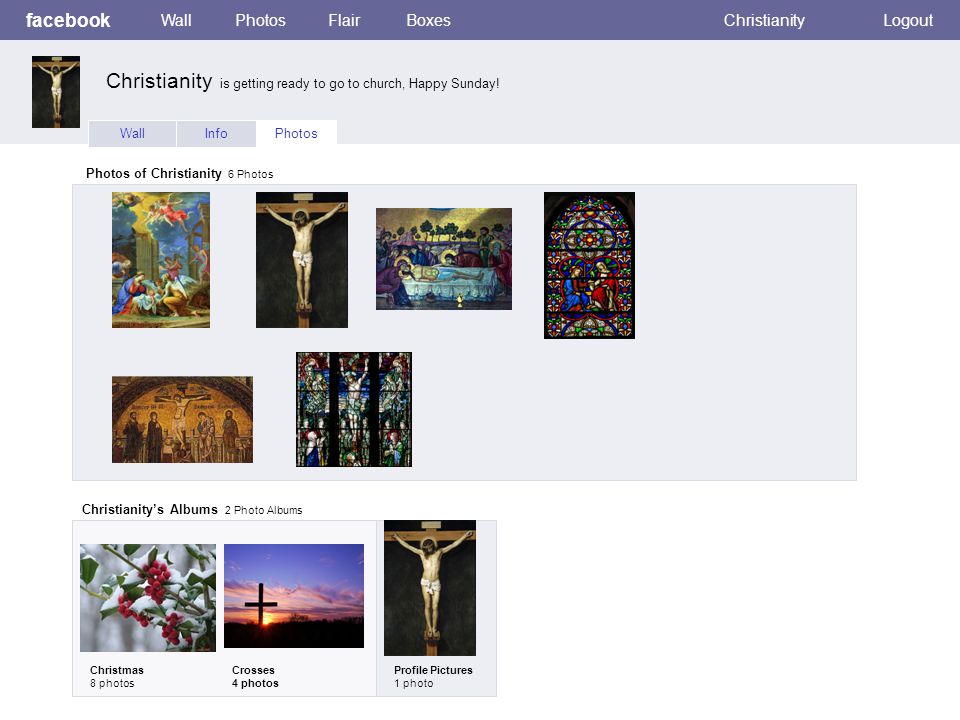The image size is (960, 720).
Task: Open Wall in the top navigation bar
Action: 176,20
